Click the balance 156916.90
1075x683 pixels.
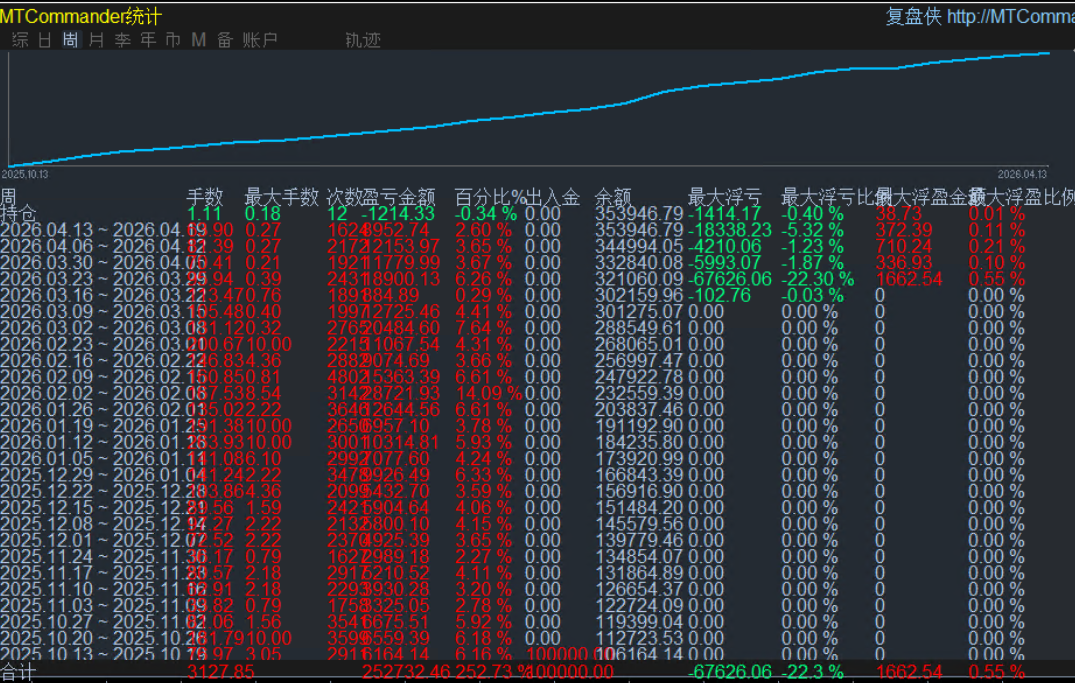coord(639,492)
